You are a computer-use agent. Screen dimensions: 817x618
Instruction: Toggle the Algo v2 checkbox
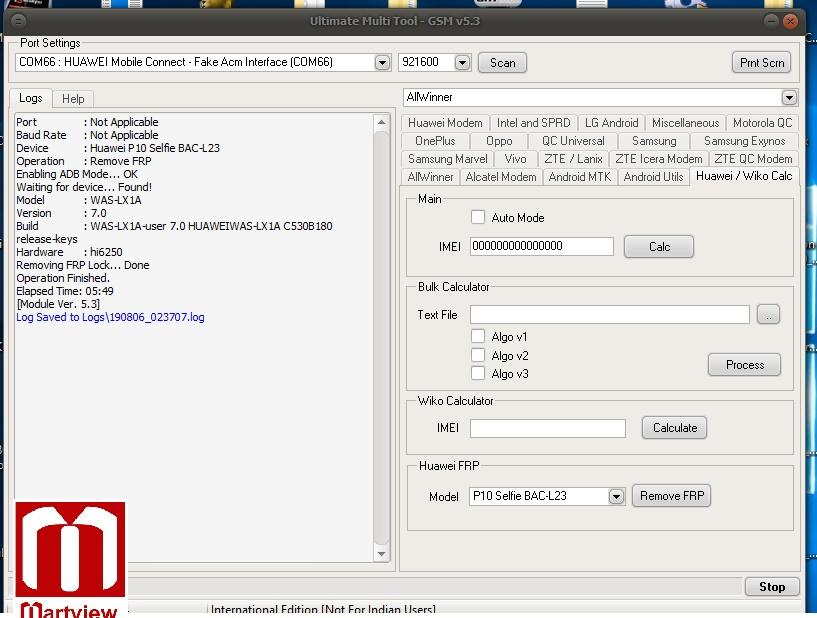tap(478, 355)
